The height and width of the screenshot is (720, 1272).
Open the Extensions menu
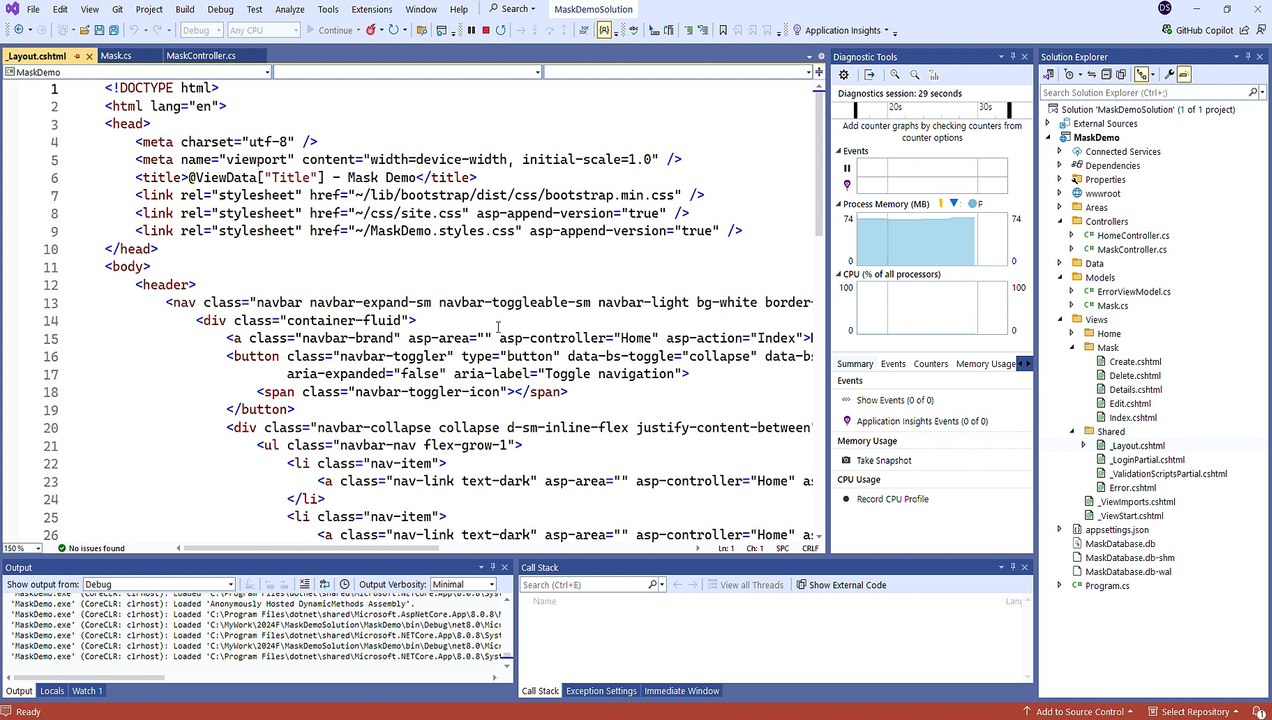pos(371,9)
